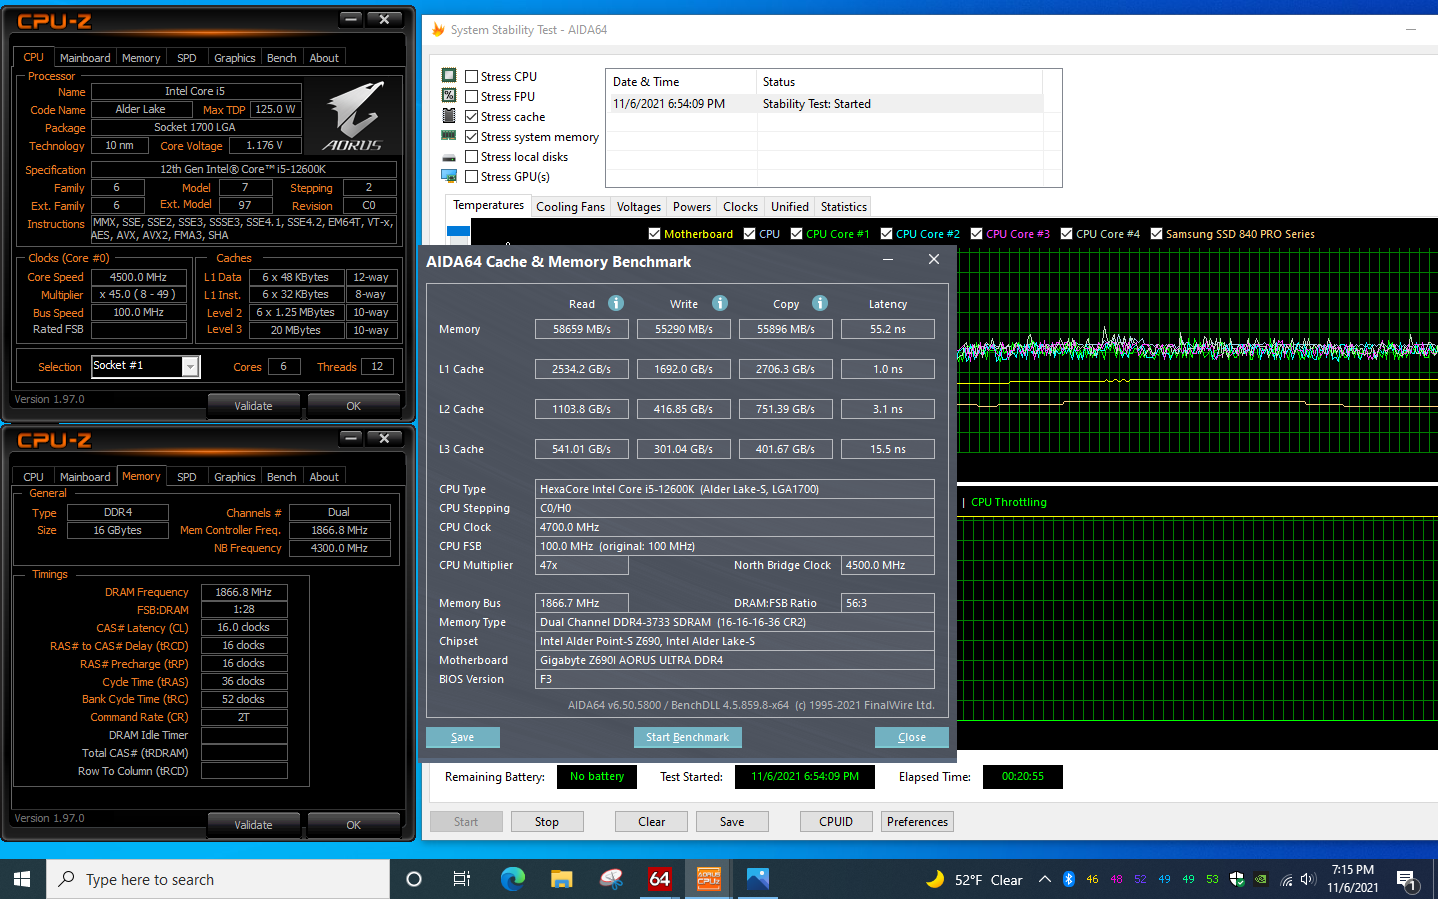
Task: Click the Stress FPU percent icon
Action: [x=449, y=96]
